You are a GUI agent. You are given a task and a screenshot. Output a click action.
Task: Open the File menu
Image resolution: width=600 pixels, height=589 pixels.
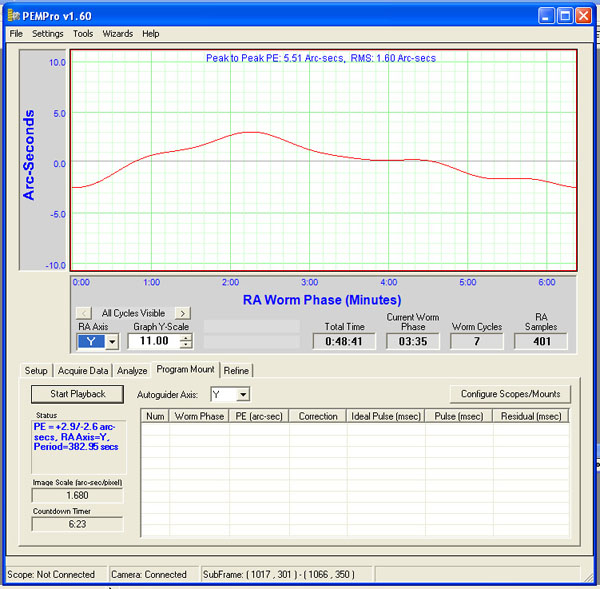[x=16, y=33]
